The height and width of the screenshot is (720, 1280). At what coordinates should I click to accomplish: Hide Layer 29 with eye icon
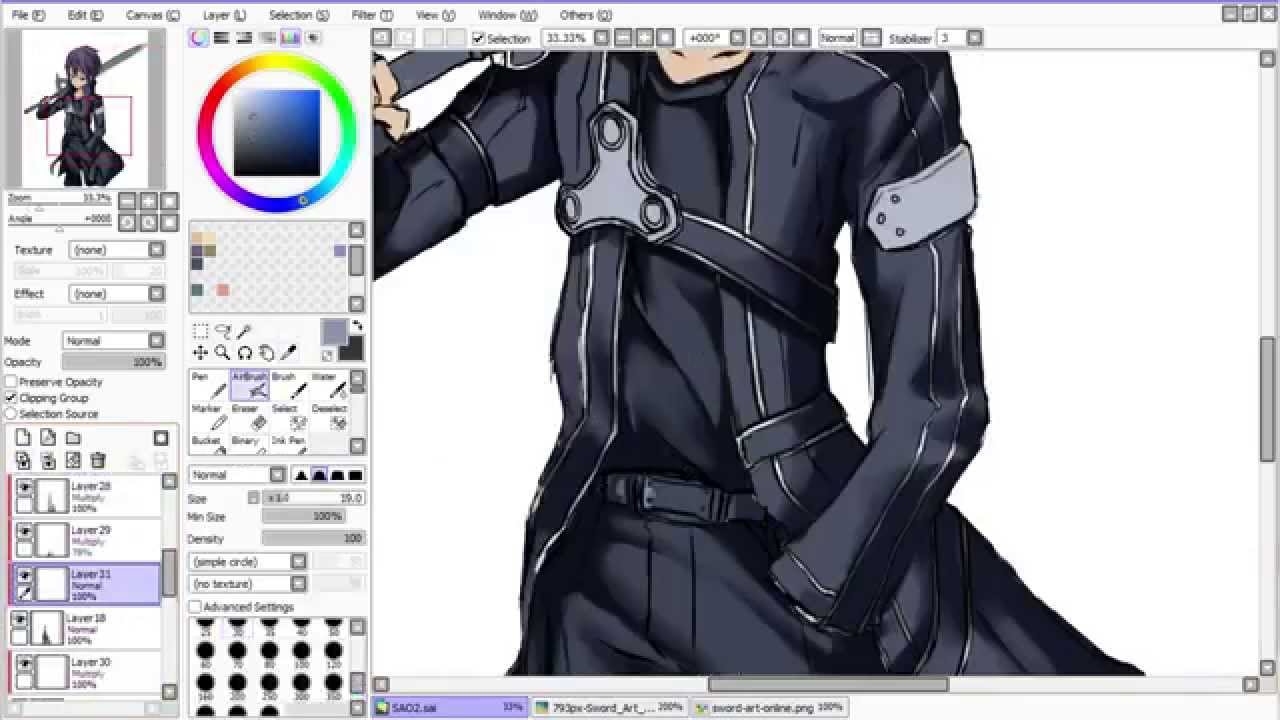[24, 531]
